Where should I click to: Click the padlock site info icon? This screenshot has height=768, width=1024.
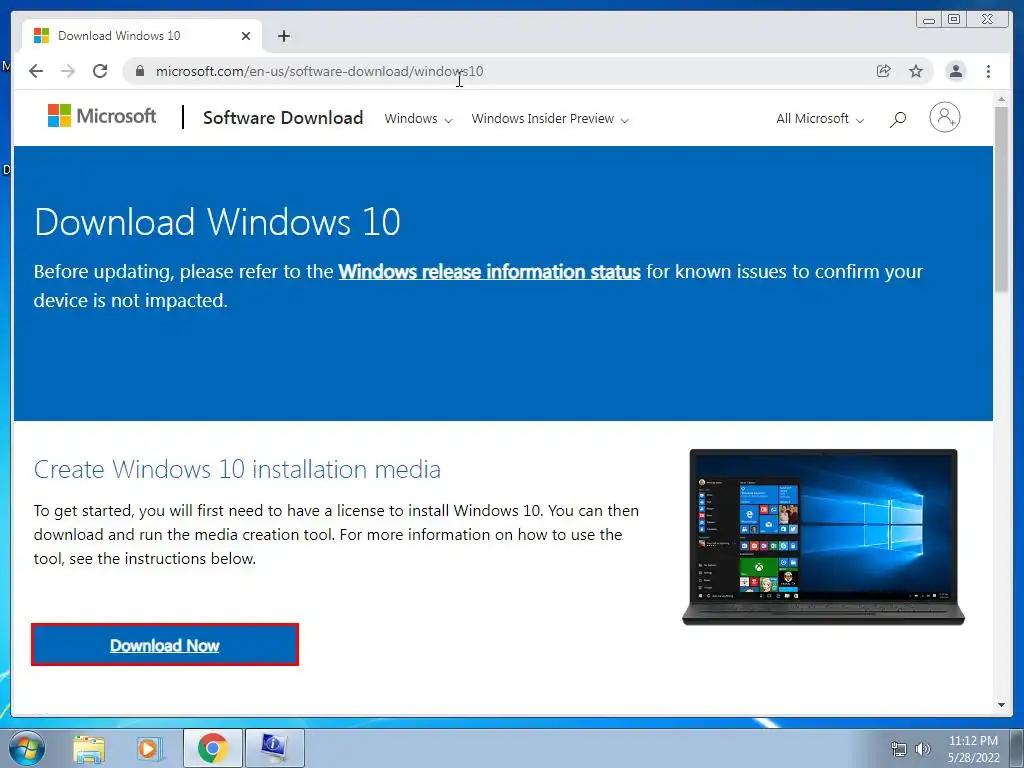[x=140, y=71]
